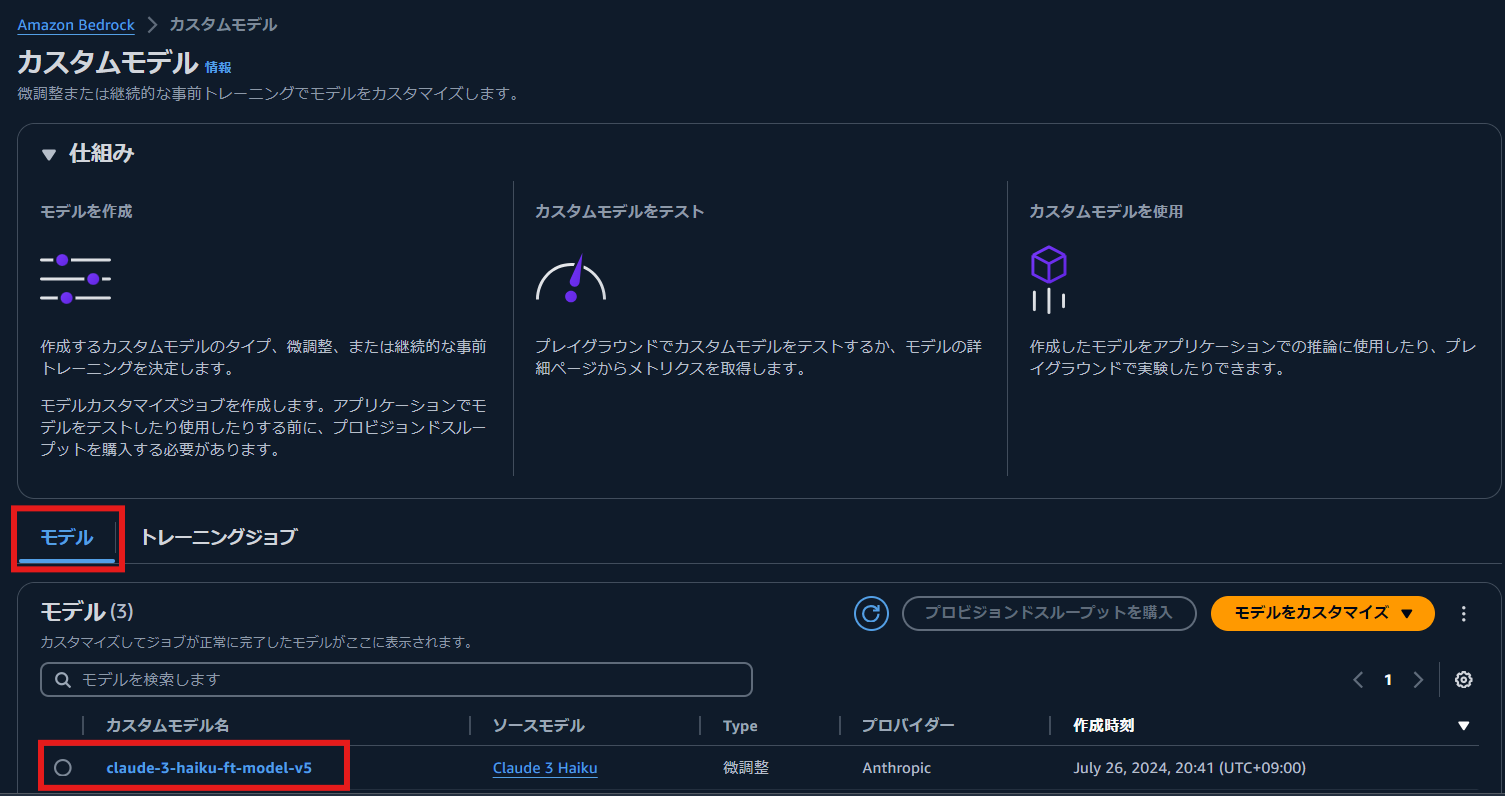Click the gauge icon in カスタムモデルをテスト card

pyautogui.click(x=571, y=278)
